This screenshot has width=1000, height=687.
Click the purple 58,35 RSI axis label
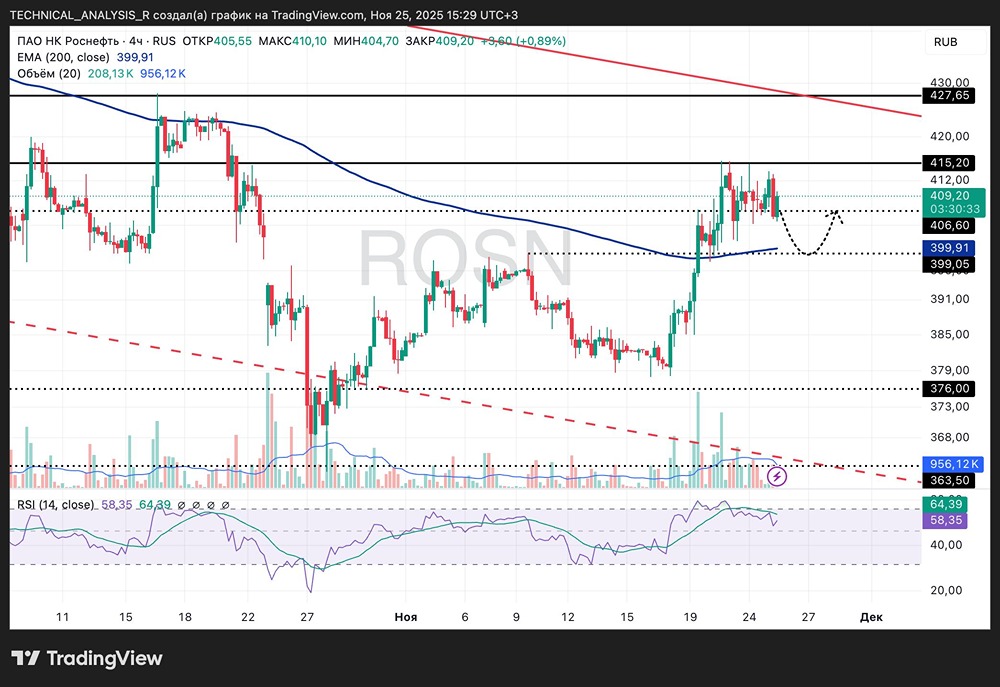[x=945, y=521]
